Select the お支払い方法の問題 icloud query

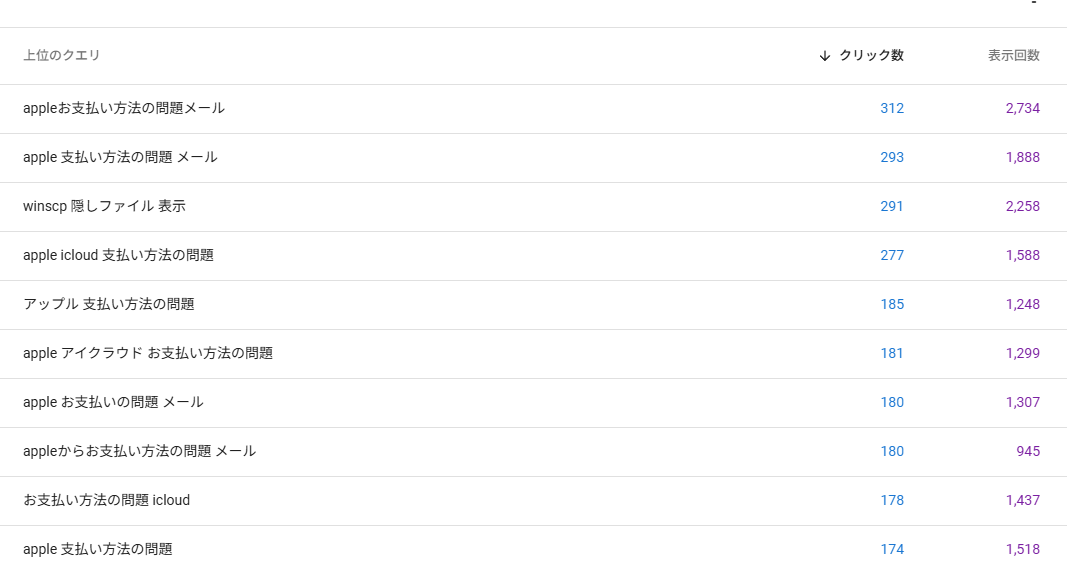click(106, 500)
